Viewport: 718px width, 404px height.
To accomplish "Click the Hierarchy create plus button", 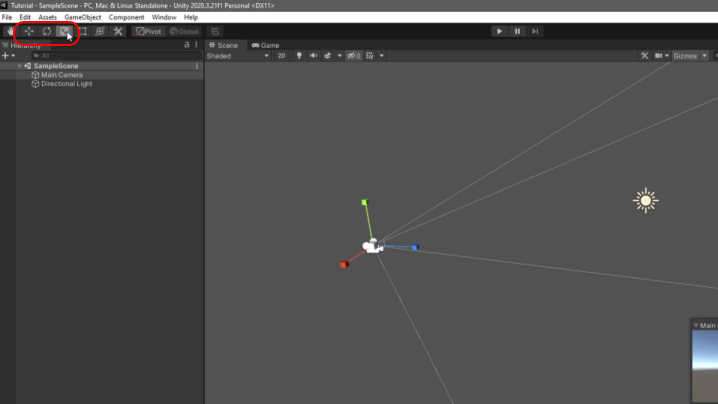I will click(x=5, y=55).
